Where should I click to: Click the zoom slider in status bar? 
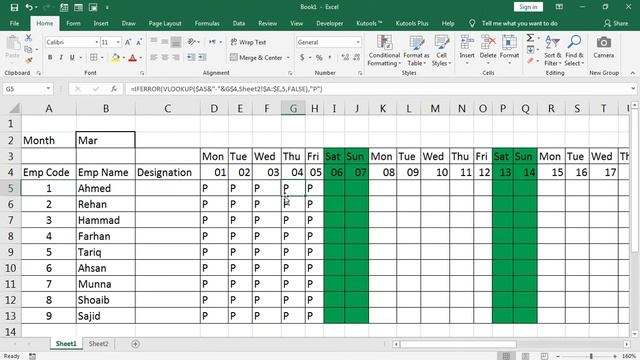[x=591, y=356]
